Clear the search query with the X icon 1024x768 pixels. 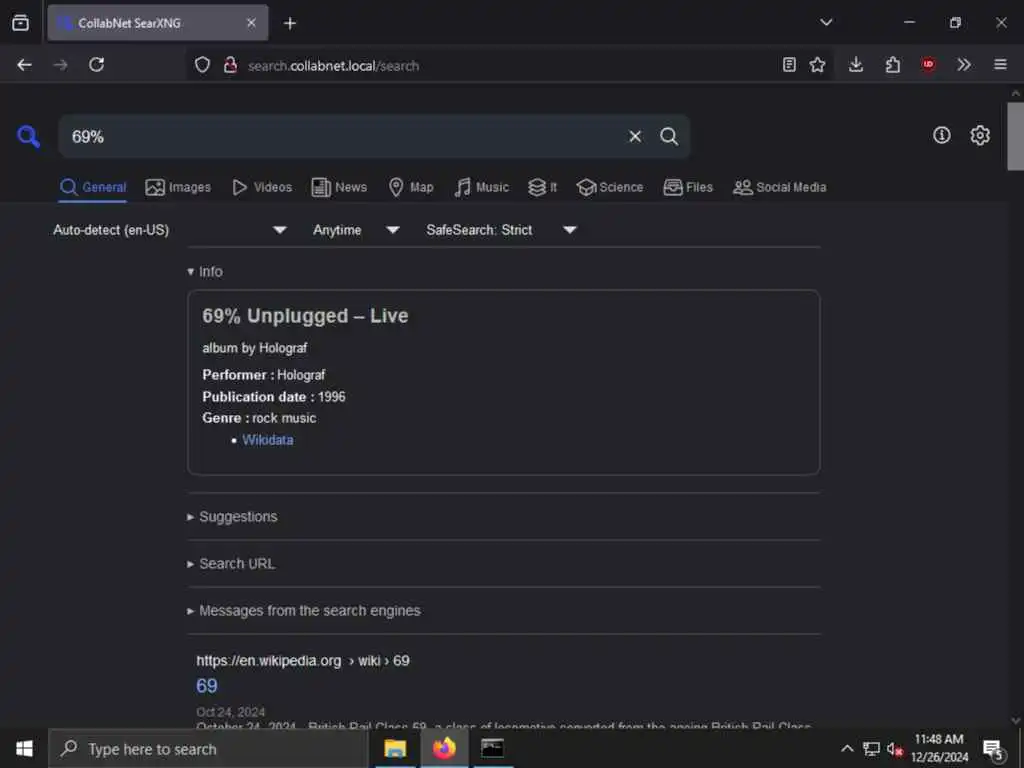pos(635,136)
